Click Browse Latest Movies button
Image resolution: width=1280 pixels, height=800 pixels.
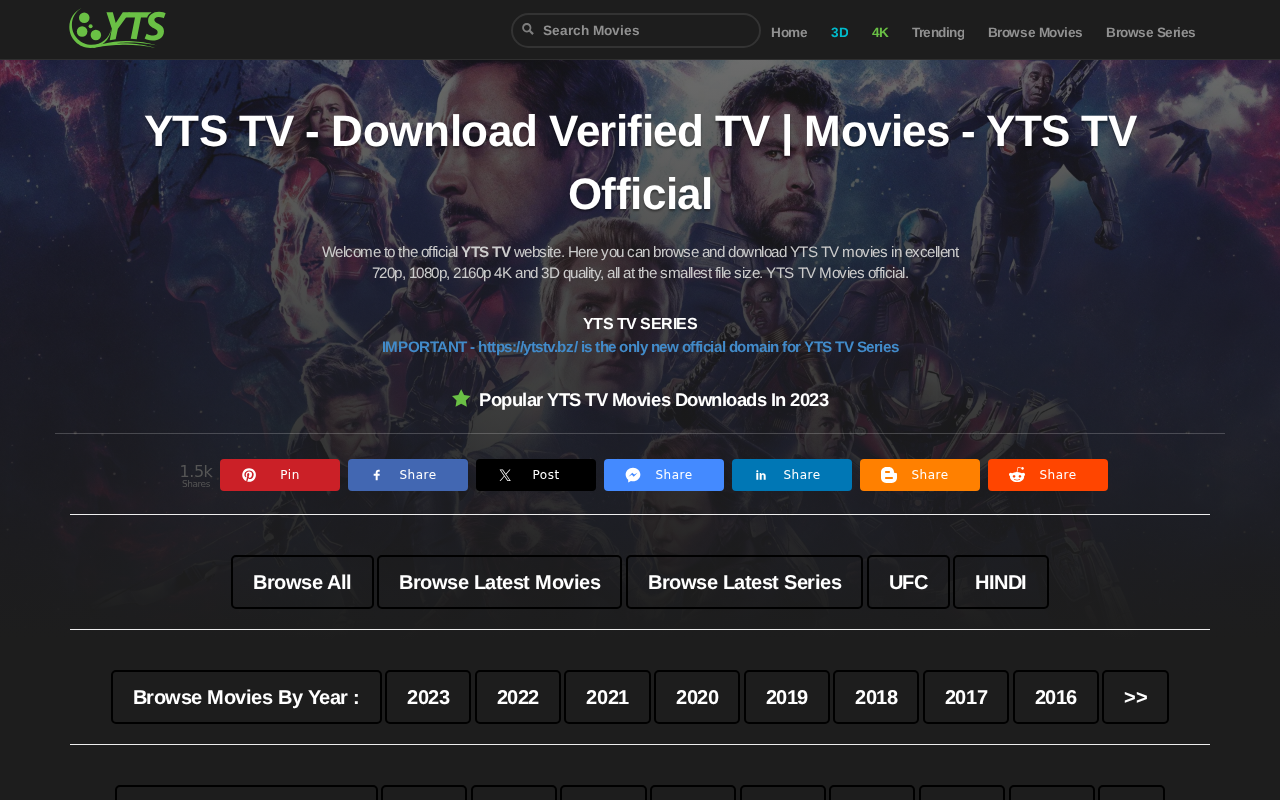tap(500, 582)
